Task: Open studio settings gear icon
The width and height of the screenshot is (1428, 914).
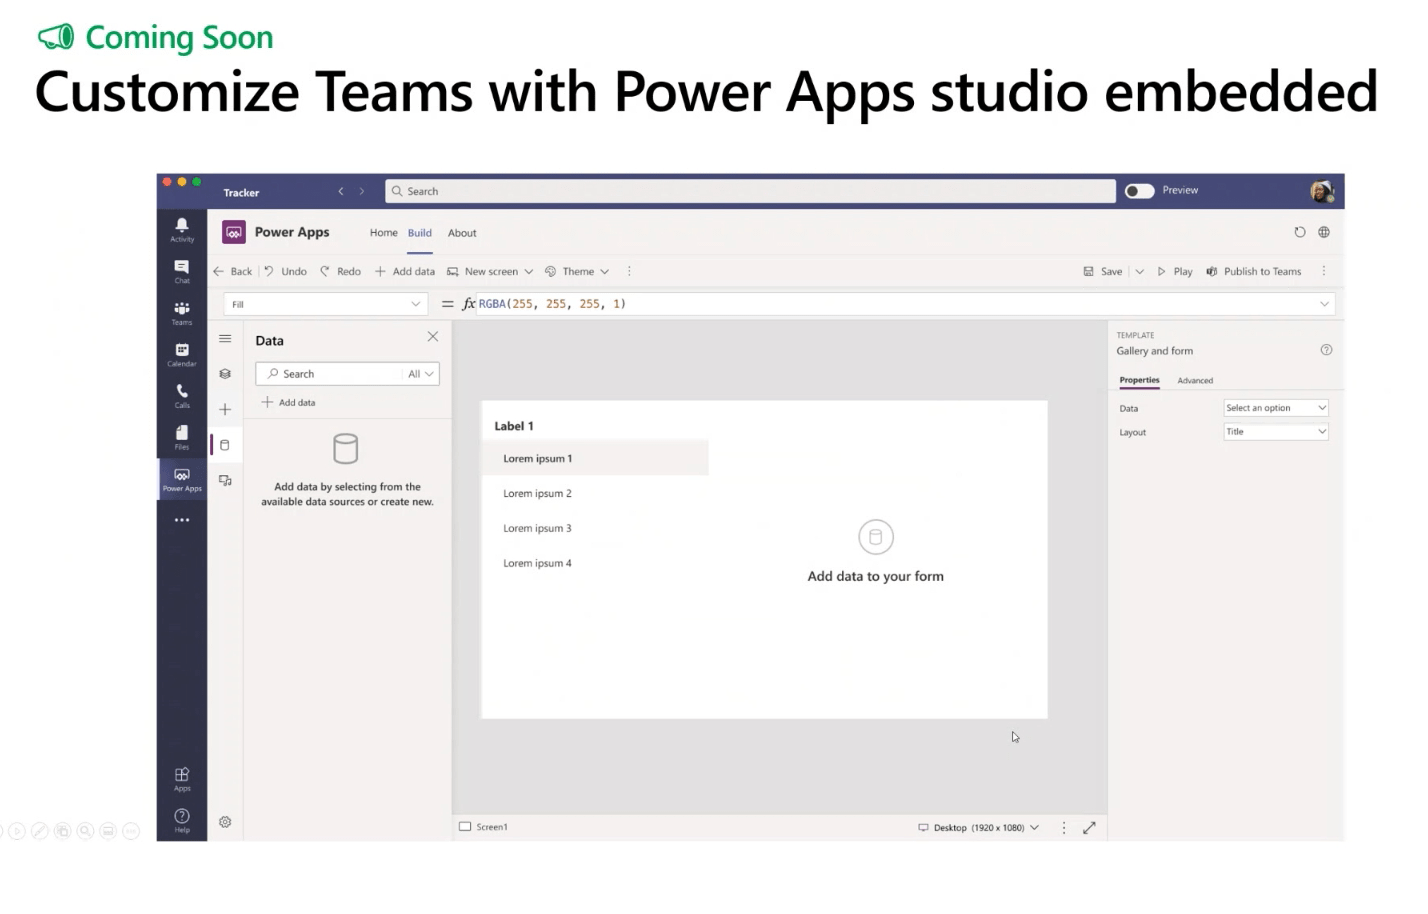Action: [225, 822]
